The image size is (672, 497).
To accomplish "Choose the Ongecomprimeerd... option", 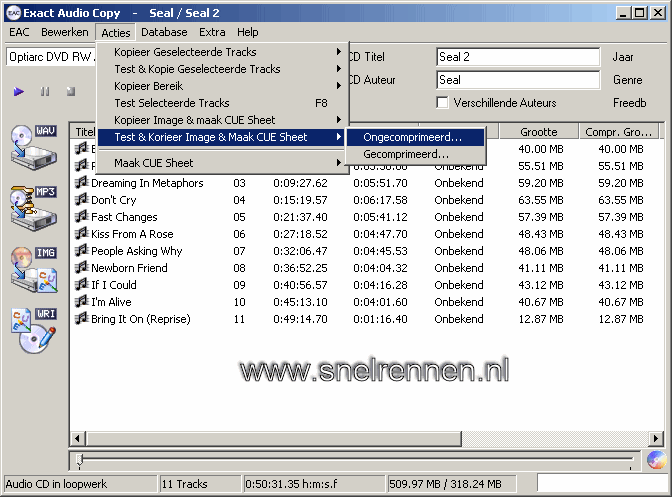I will tap(415, 137).
